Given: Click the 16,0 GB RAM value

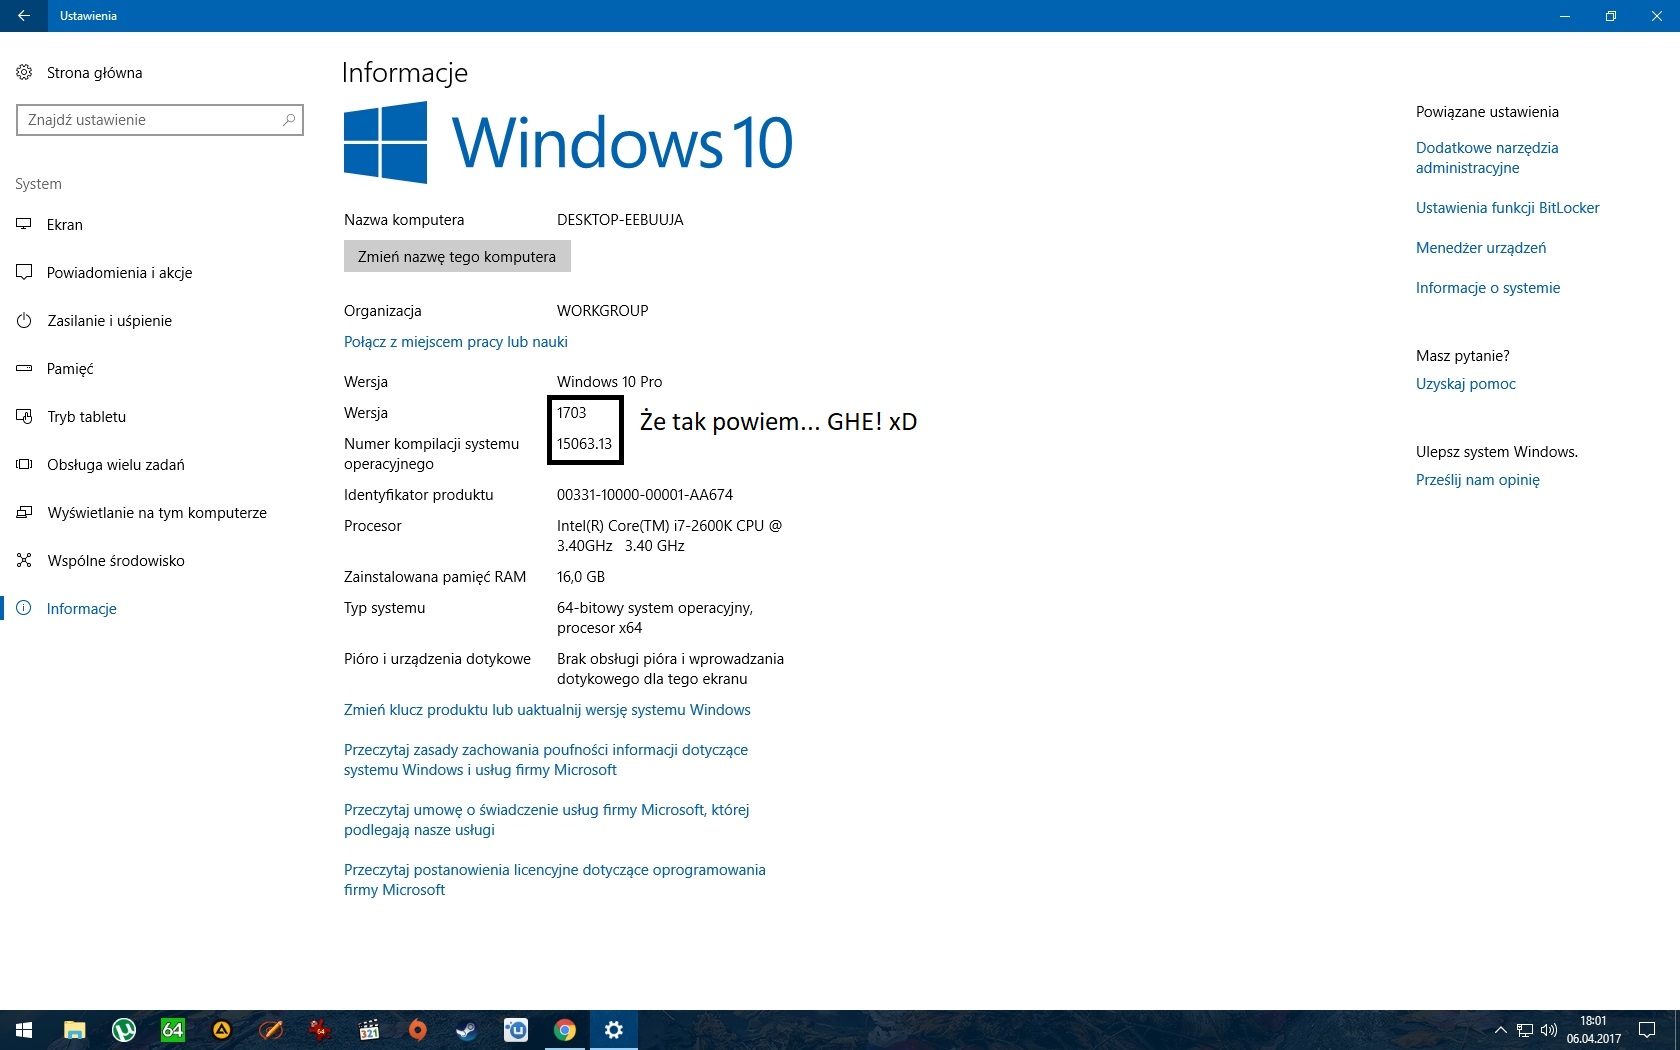Looking at the screenshot, I should (581, 577).
